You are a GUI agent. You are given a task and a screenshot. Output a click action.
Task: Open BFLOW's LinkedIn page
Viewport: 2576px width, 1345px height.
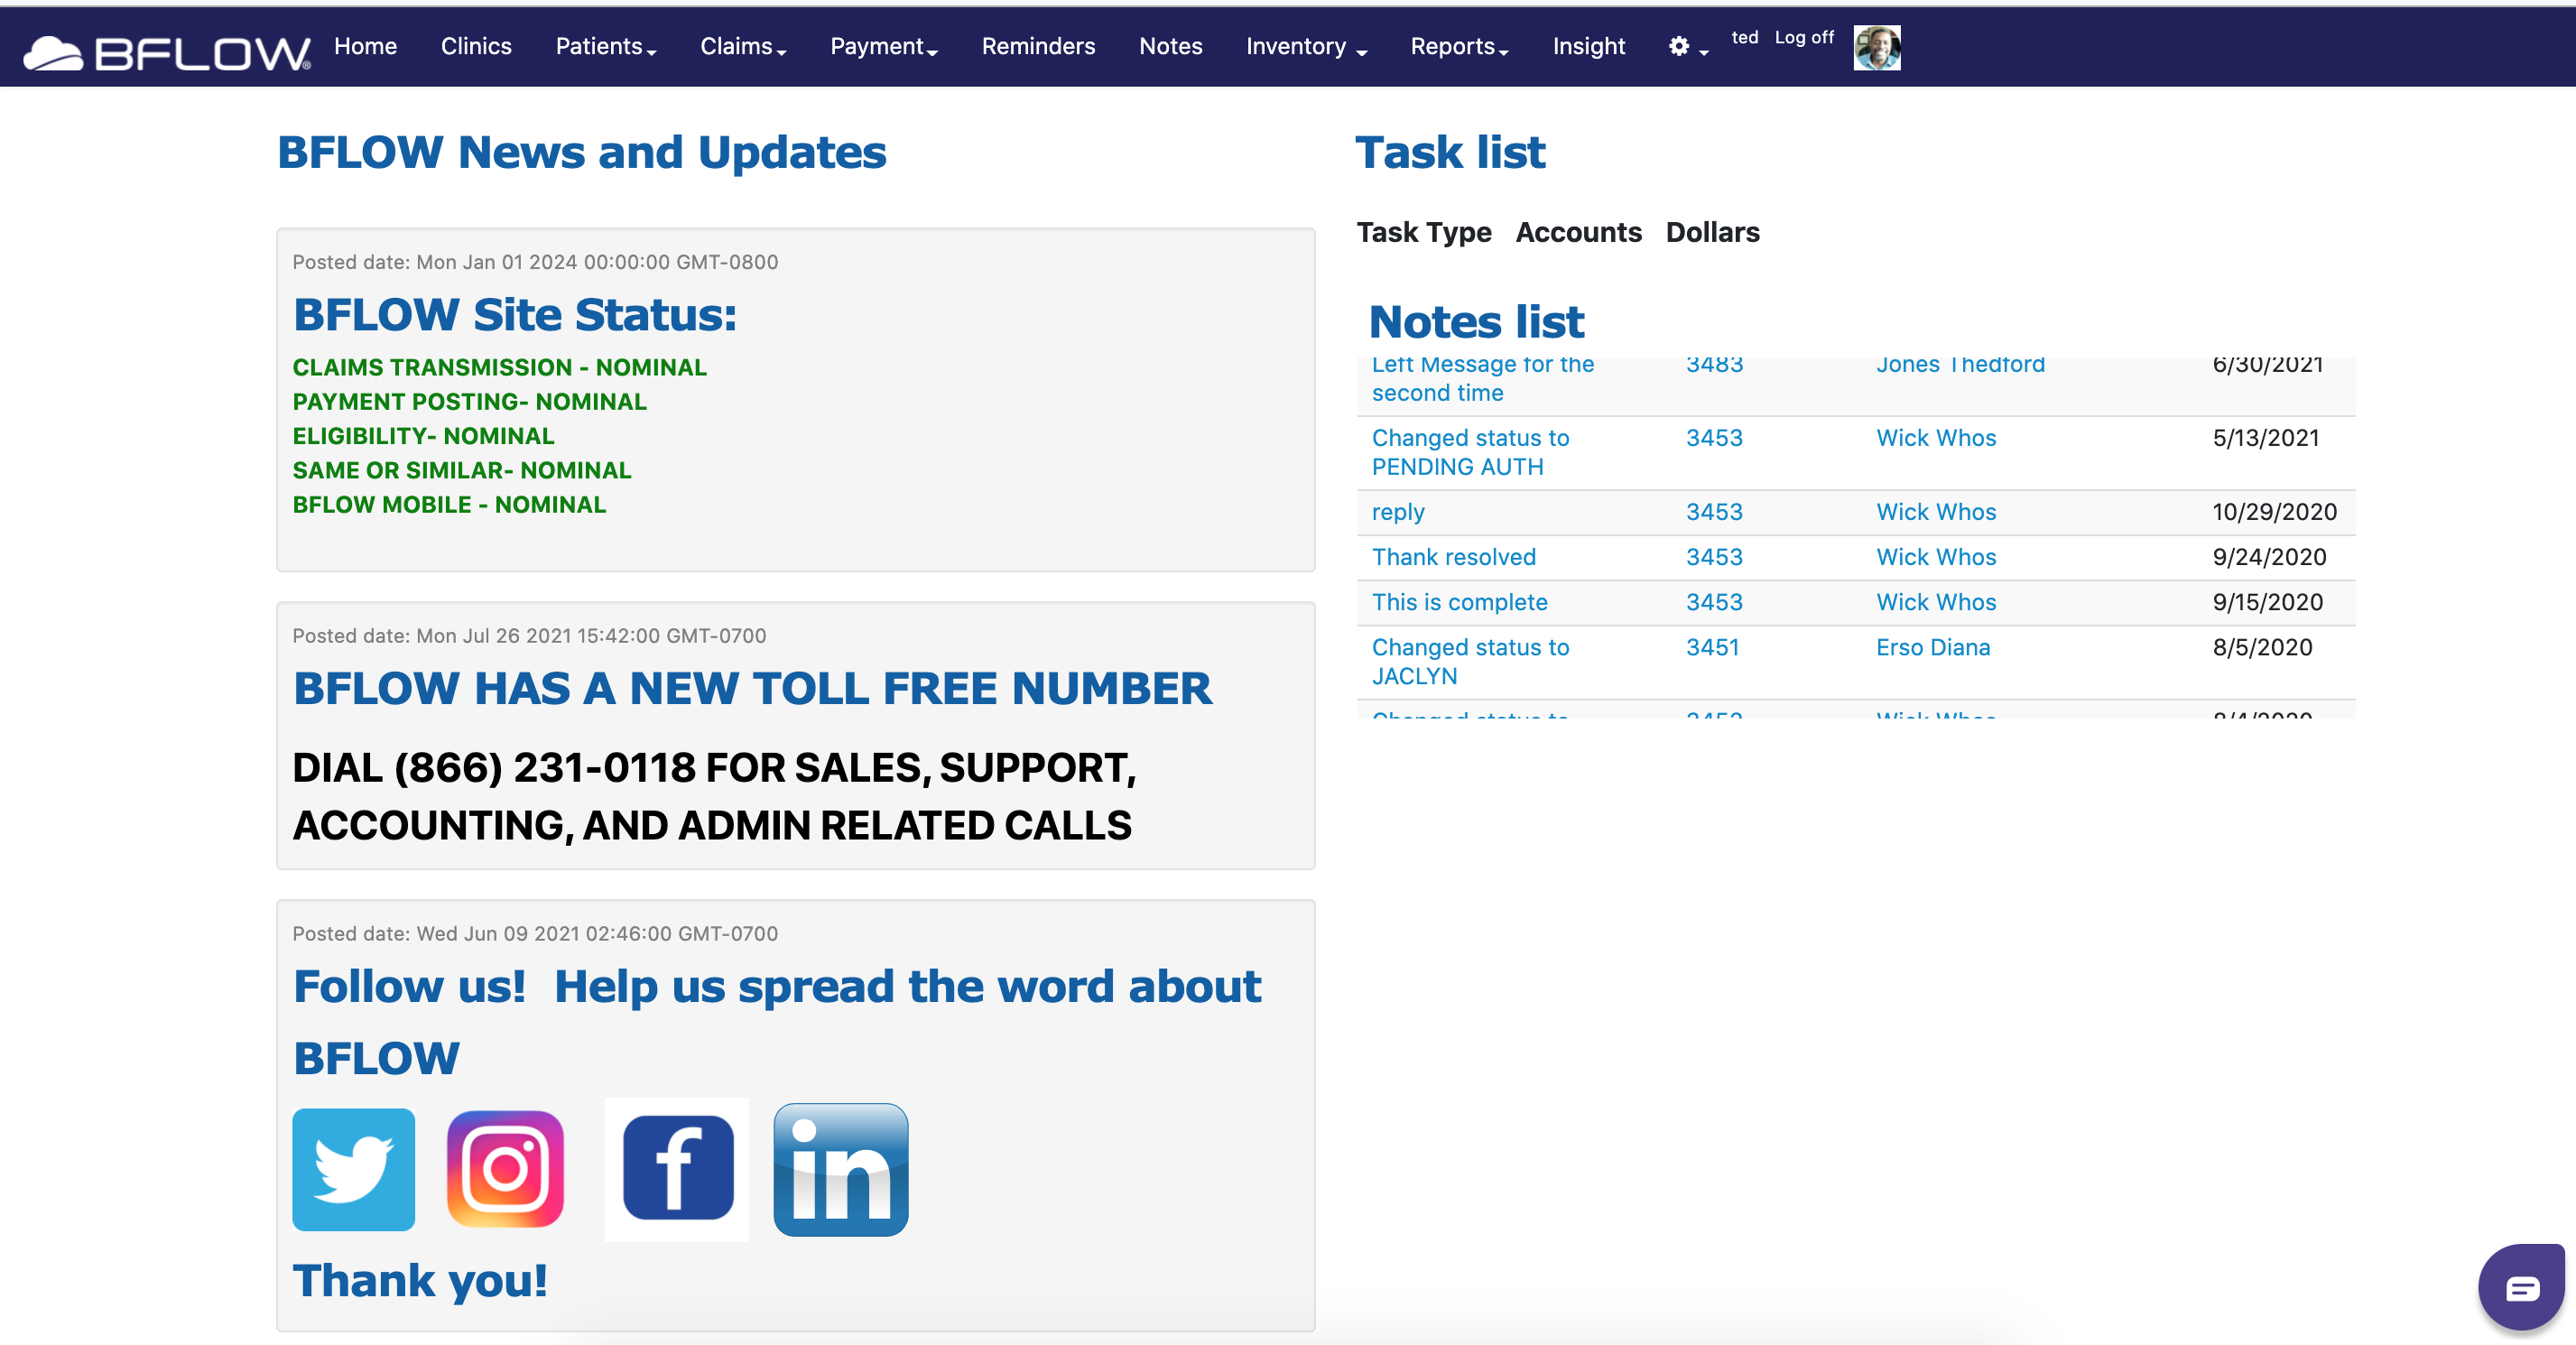pos(839,1169)
